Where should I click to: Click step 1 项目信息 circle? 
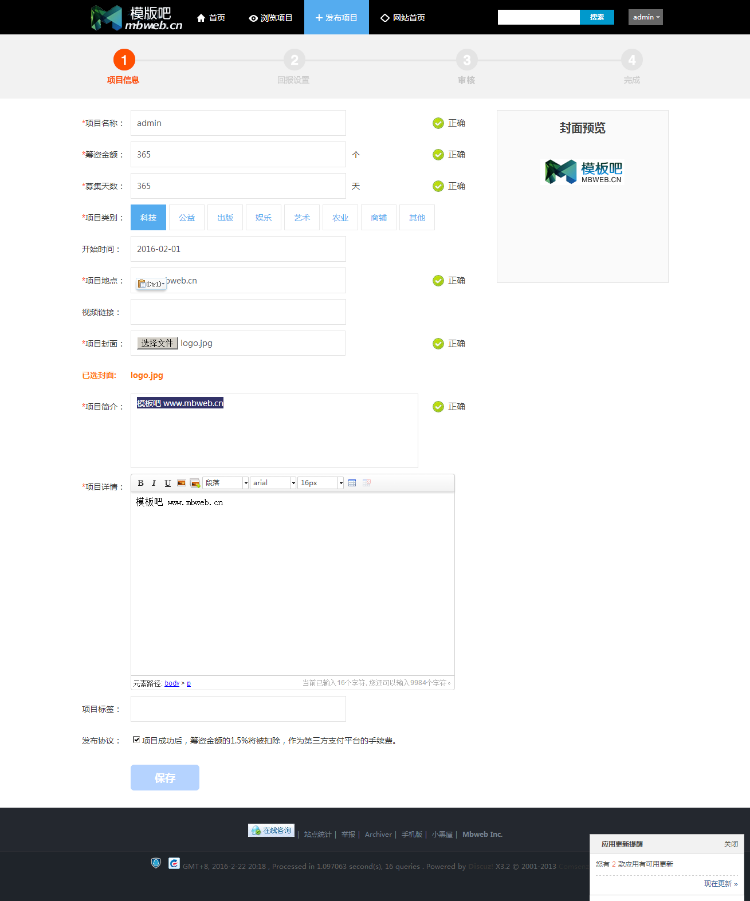[124, 60]
